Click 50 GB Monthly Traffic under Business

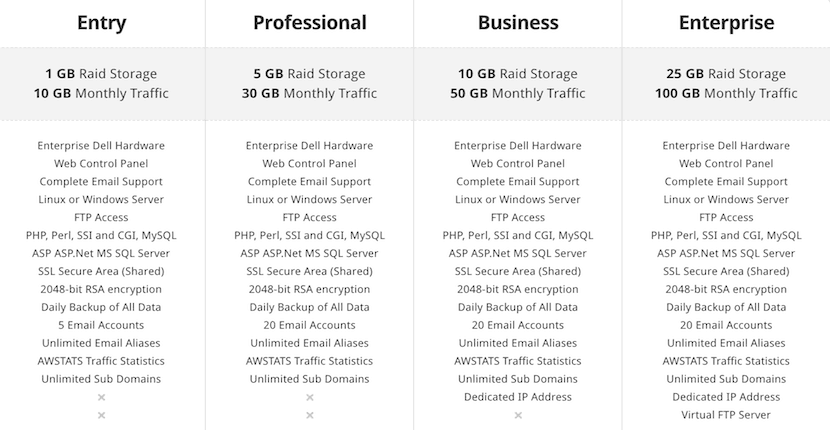click(x=518, y=93)
